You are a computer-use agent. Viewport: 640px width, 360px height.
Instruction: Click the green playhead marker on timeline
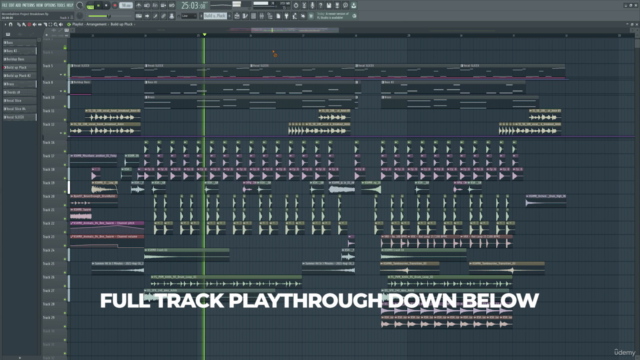click(x=204, y=35)
